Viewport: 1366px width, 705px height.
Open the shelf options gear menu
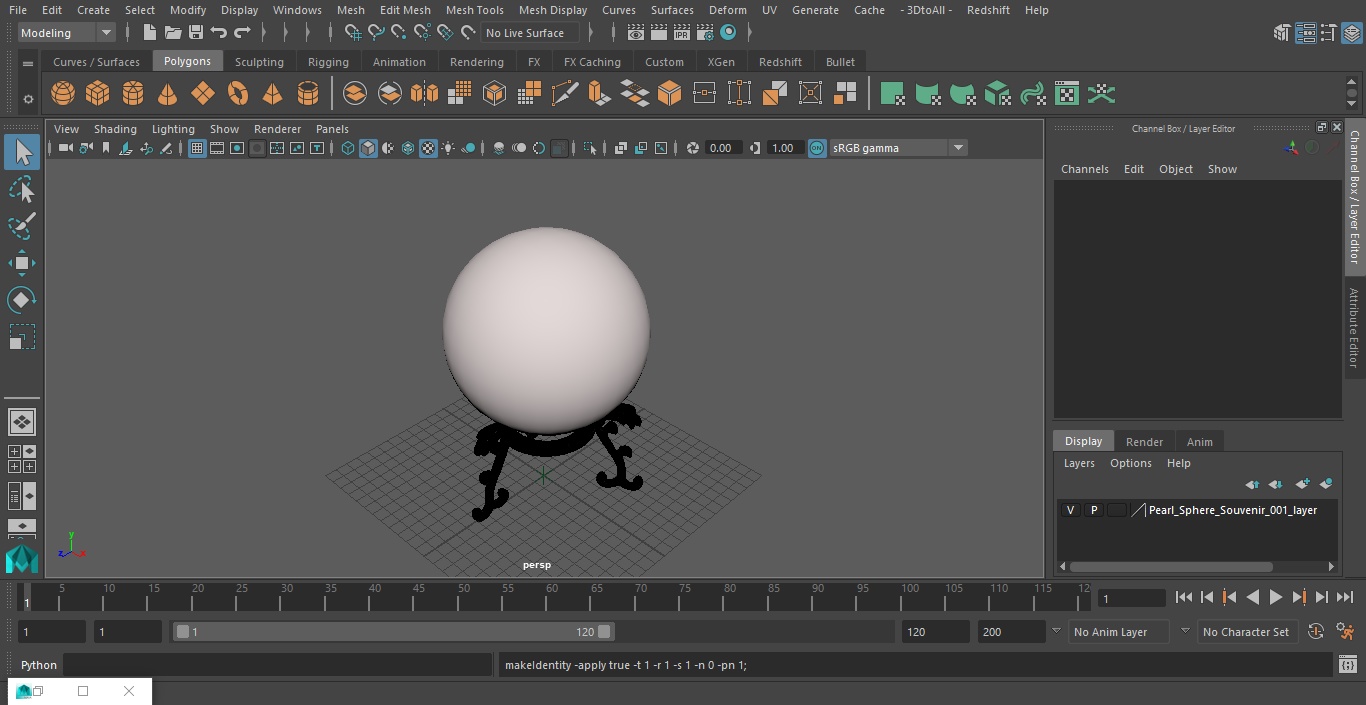click(x=28, y=99)
